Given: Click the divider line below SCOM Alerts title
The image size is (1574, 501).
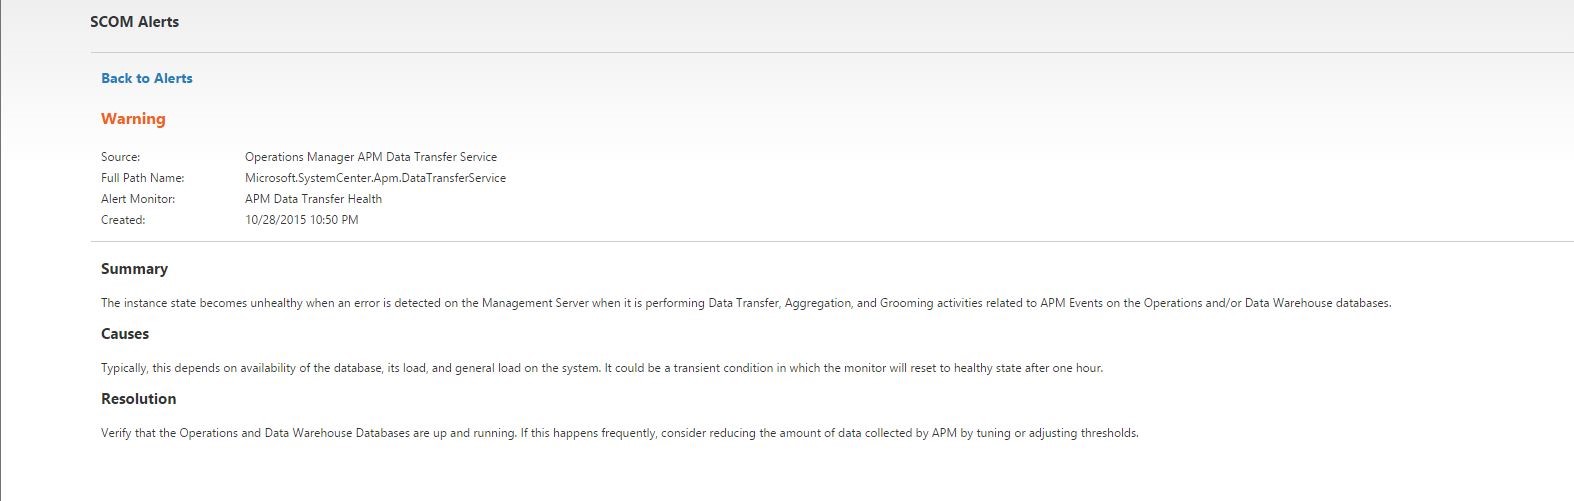Looking at the screenshot, I should 830,52.
